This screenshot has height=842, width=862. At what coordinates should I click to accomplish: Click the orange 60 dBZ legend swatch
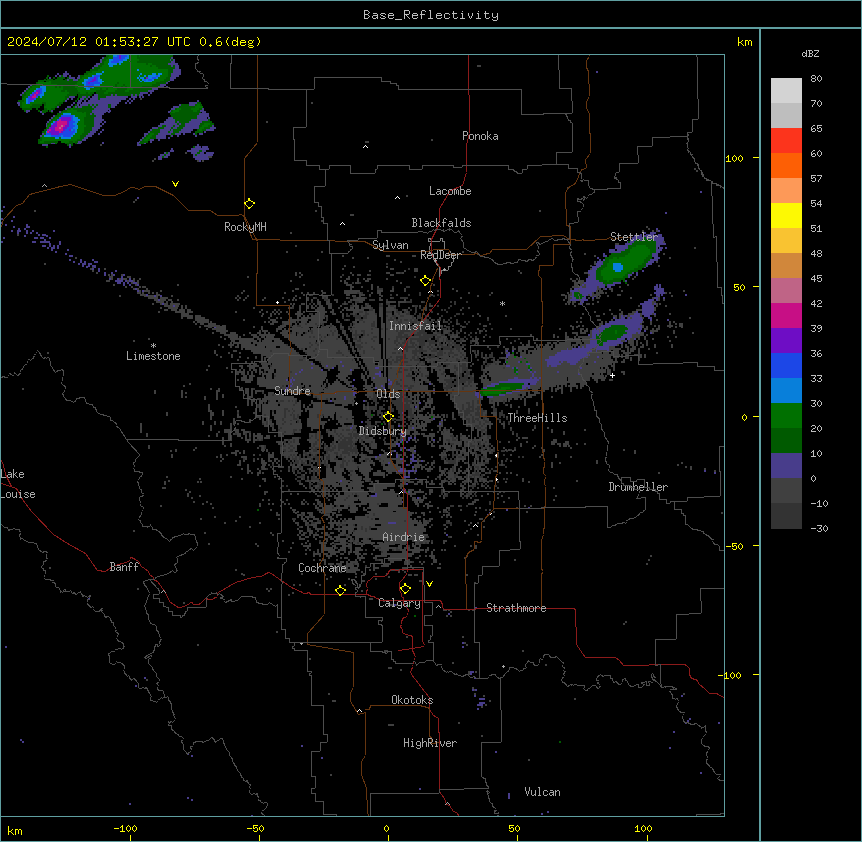pos(786,165)
